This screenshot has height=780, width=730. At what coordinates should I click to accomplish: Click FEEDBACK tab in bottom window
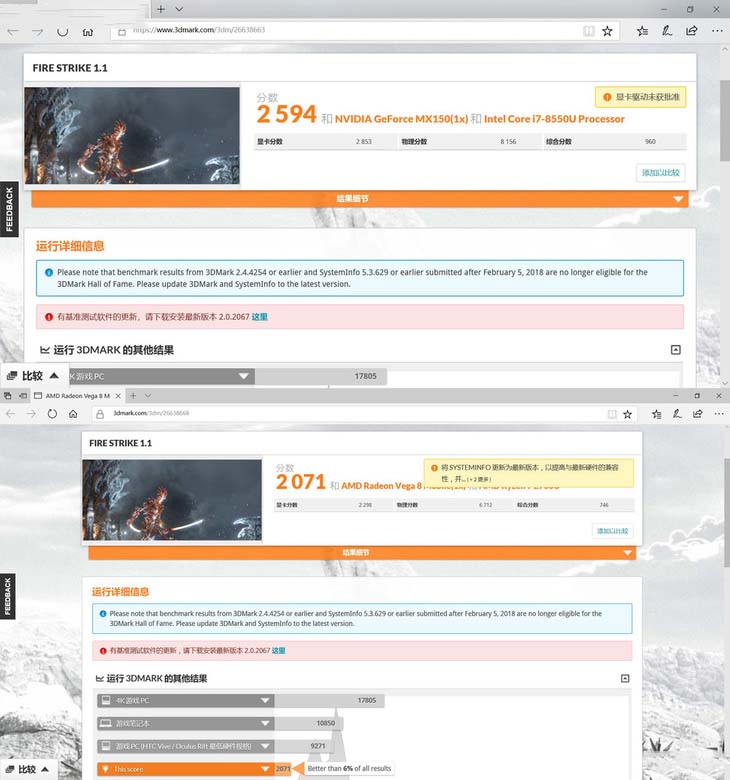[x=7, y=596]
